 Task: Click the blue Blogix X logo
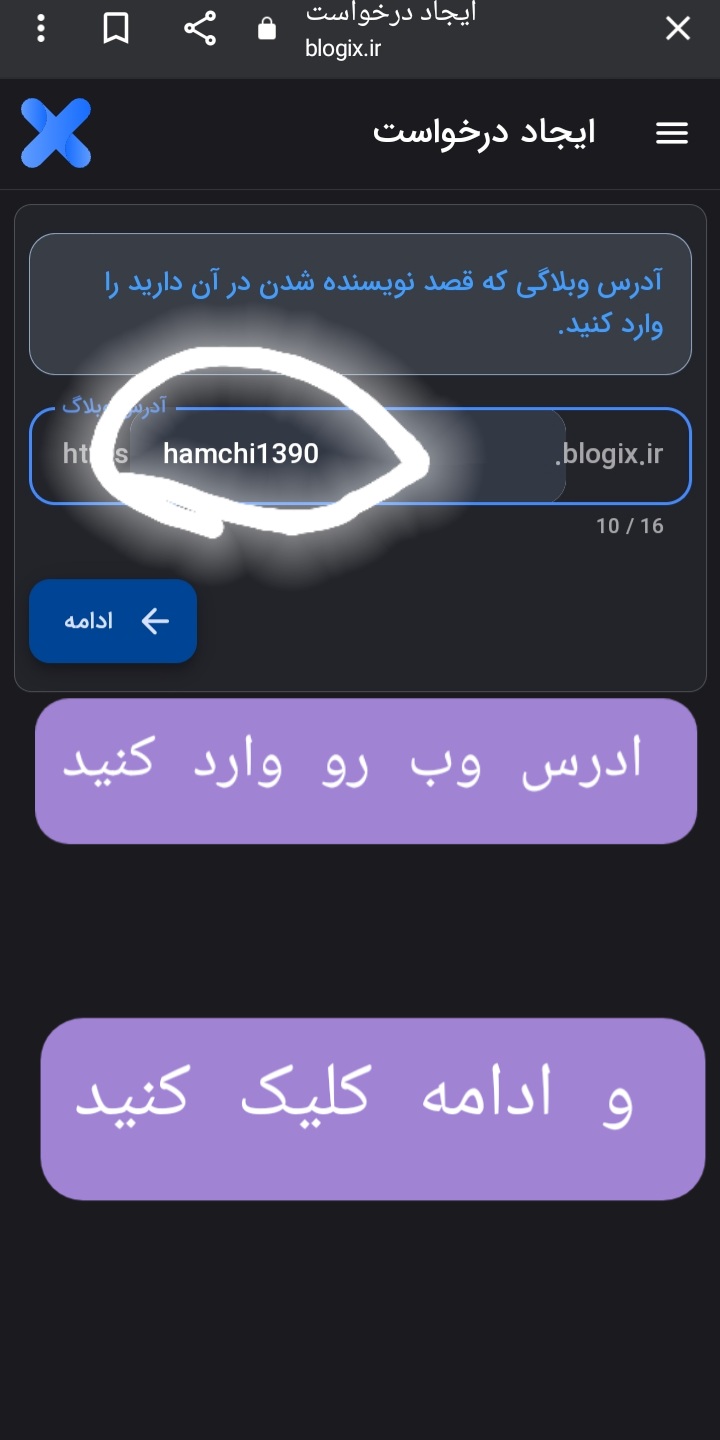pyautogui.click(x=56, y=133)
